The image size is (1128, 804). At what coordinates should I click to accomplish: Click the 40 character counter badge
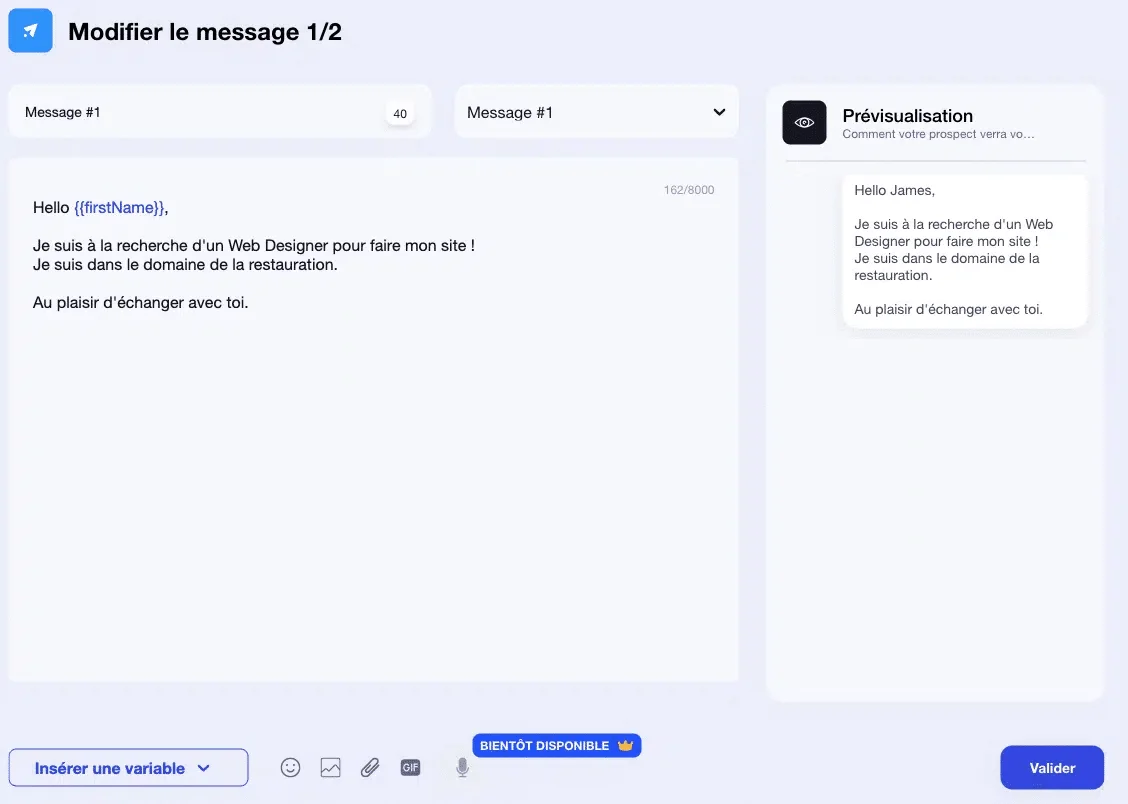(x=400, y=114)
